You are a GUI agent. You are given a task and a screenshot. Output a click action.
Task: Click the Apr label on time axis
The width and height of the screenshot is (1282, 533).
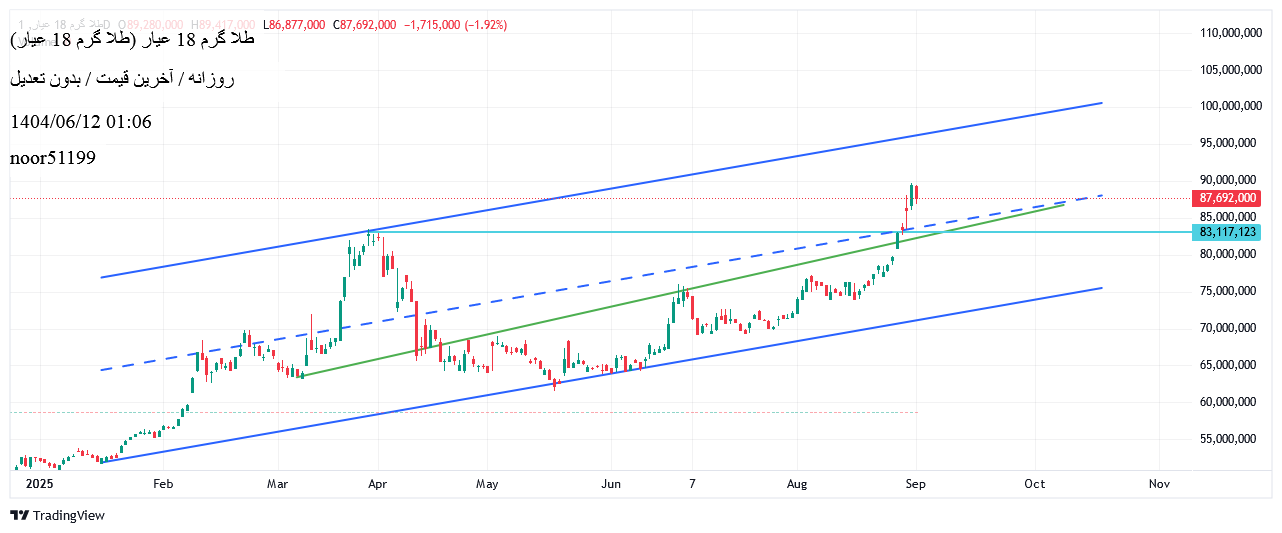tap(378, 484)
